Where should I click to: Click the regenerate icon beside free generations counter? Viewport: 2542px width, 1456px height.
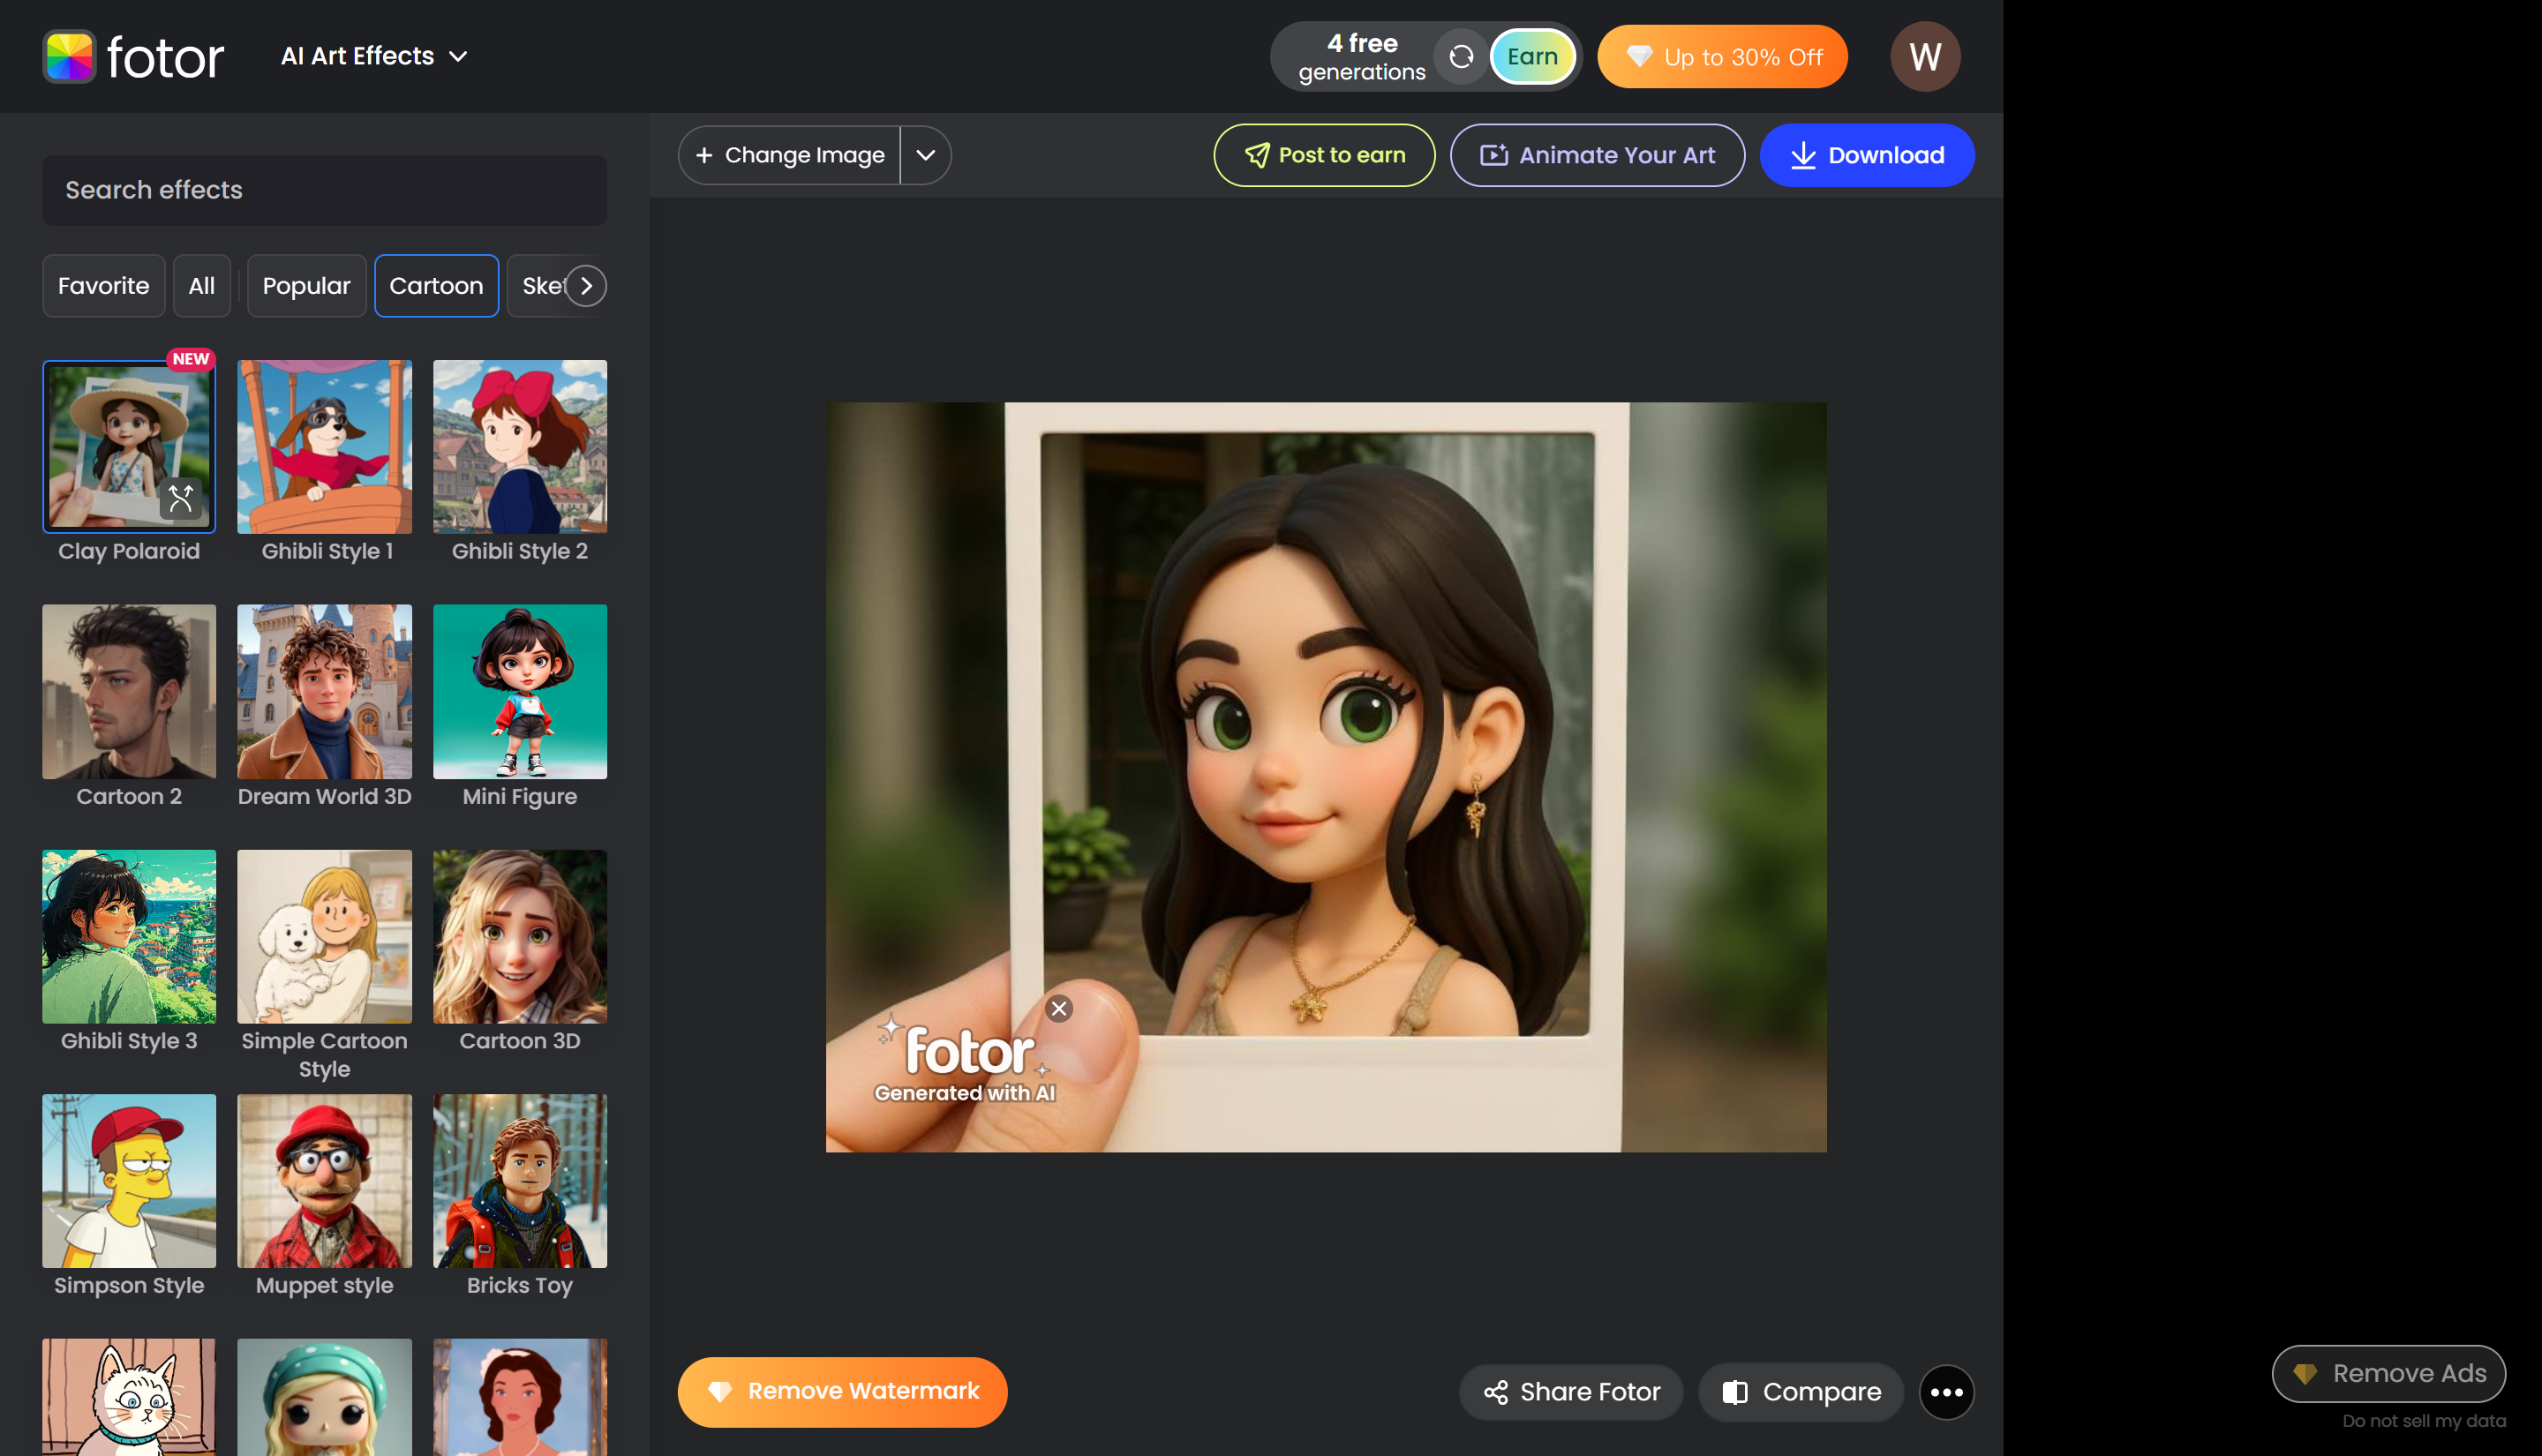coord(1461,56)
